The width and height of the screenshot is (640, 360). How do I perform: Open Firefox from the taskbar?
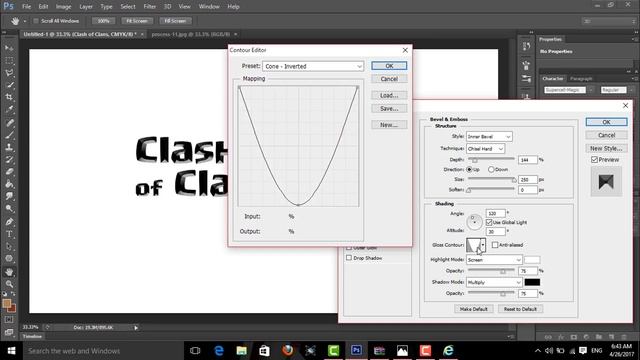point(287,350)
